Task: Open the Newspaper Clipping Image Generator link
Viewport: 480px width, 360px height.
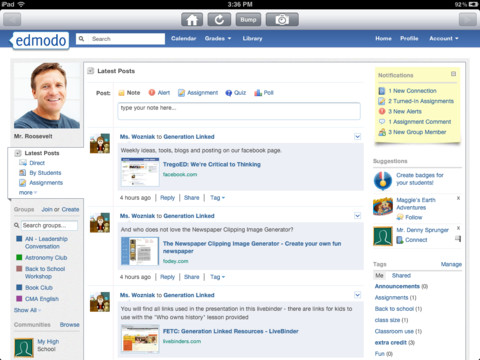Action: [252, 247]
